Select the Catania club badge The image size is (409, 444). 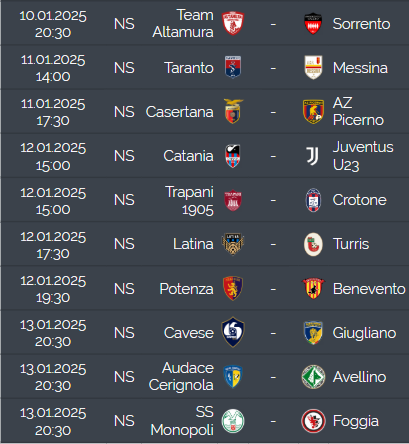[233, 156]
